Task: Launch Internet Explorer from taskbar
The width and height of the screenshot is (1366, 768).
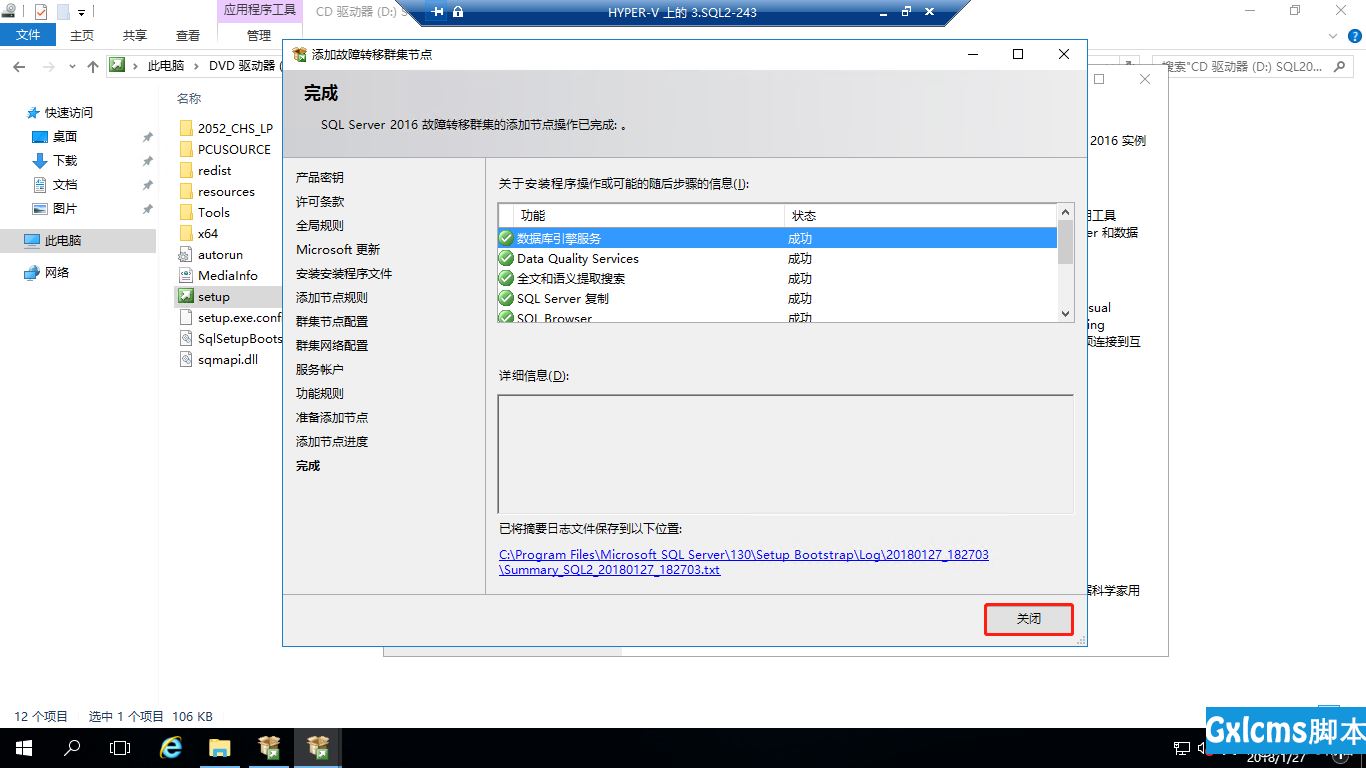Action: click(171, 747)
